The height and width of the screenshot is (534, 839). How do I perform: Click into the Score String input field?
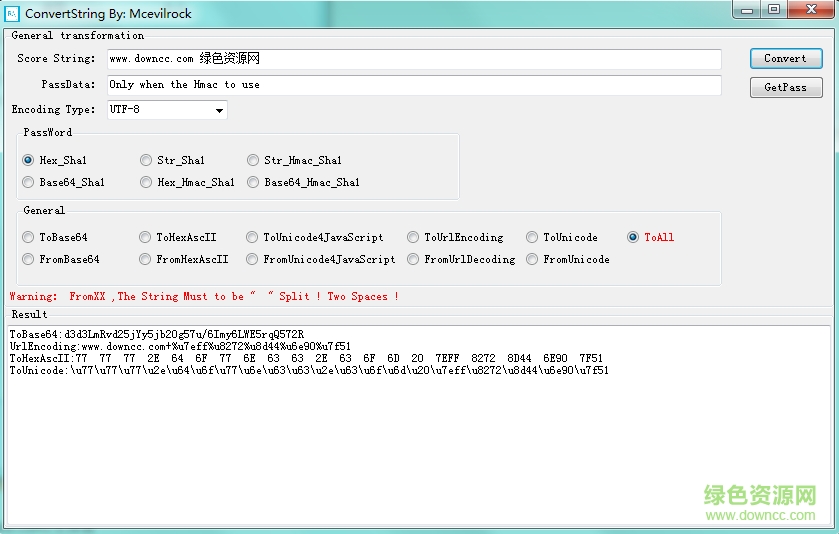(x=413, y=59)
